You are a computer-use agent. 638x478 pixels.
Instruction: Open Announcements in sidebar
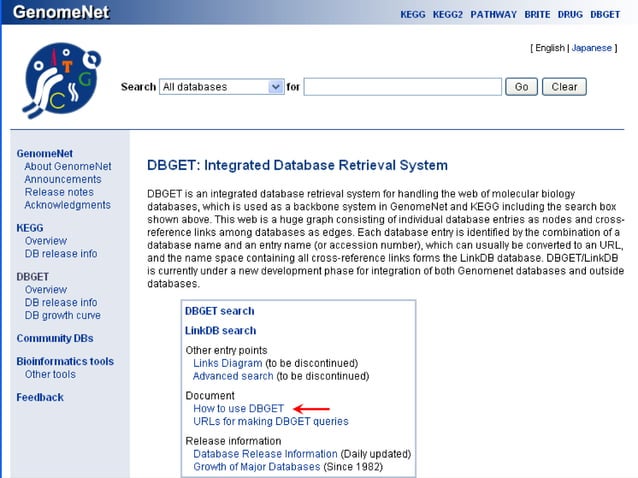coord(63,179)
